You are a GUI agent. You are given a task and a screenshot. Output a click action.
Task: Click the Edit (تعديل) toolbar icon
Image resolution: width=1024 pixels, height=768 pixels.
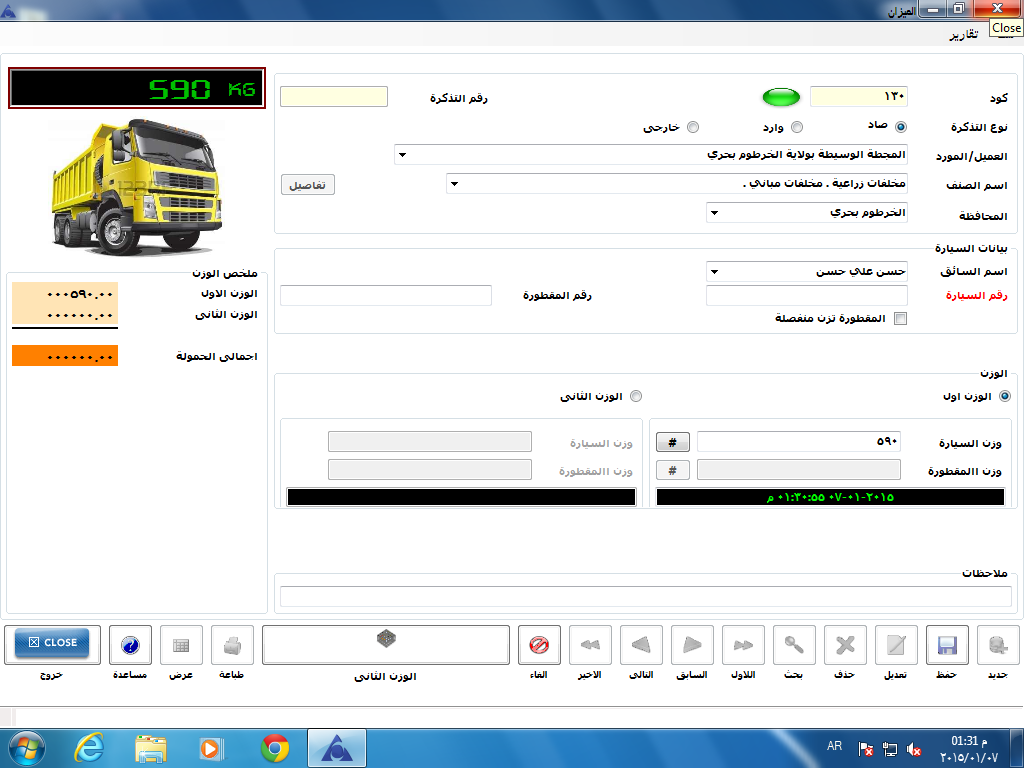(896, 645)
